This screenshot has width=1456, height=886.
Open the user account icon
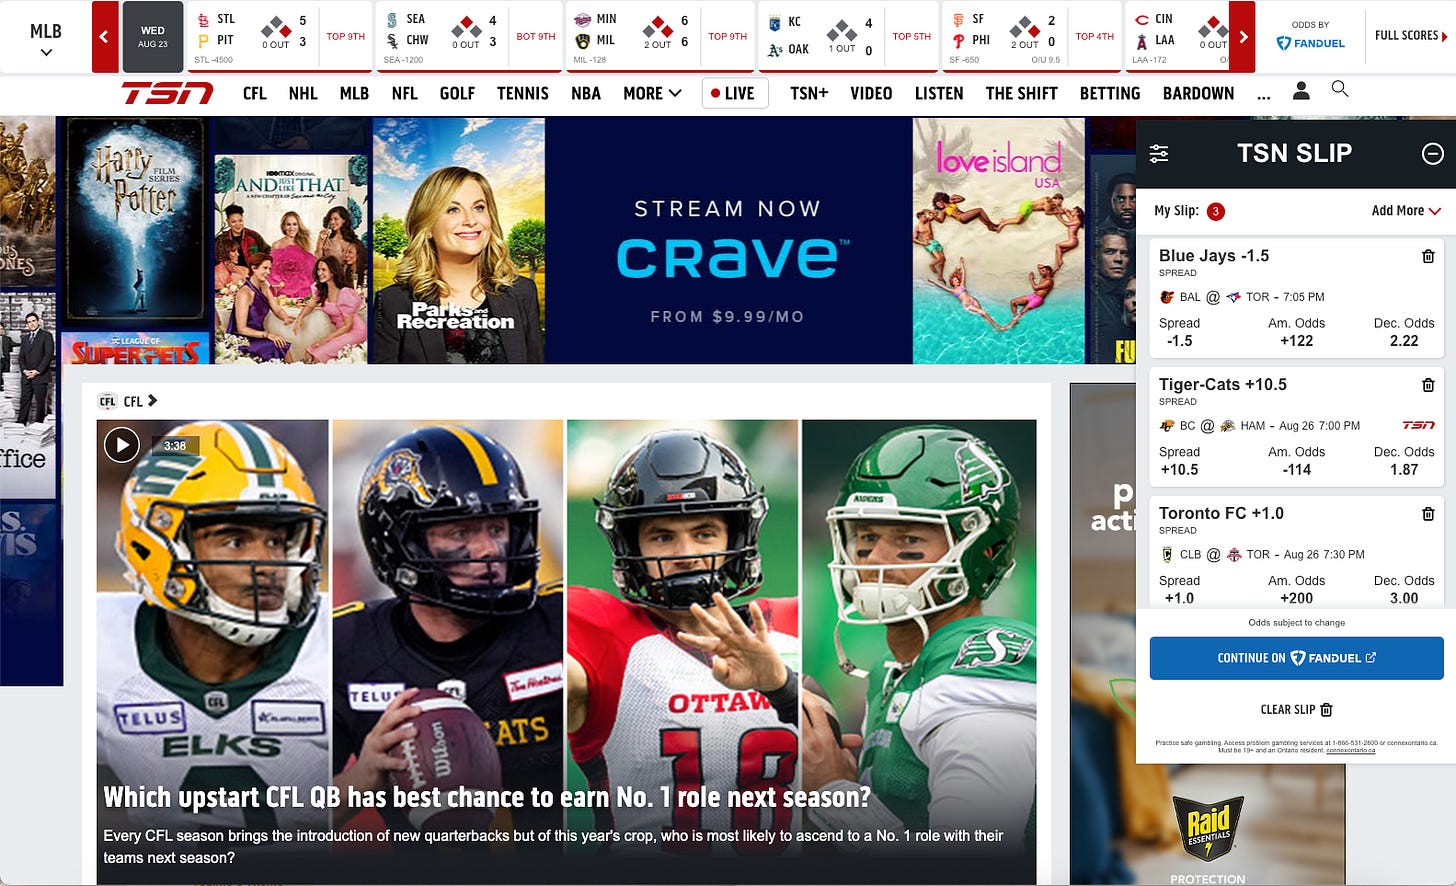(x=1301, y=91)
